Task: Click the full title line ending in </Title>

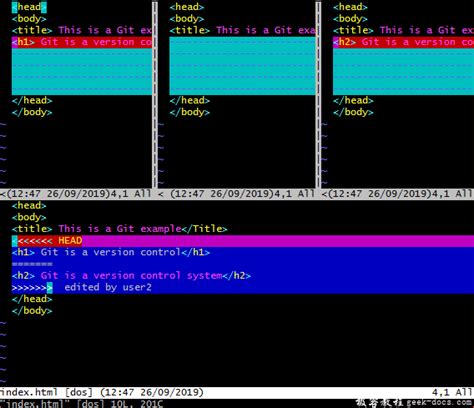Action: click(119, 229)
